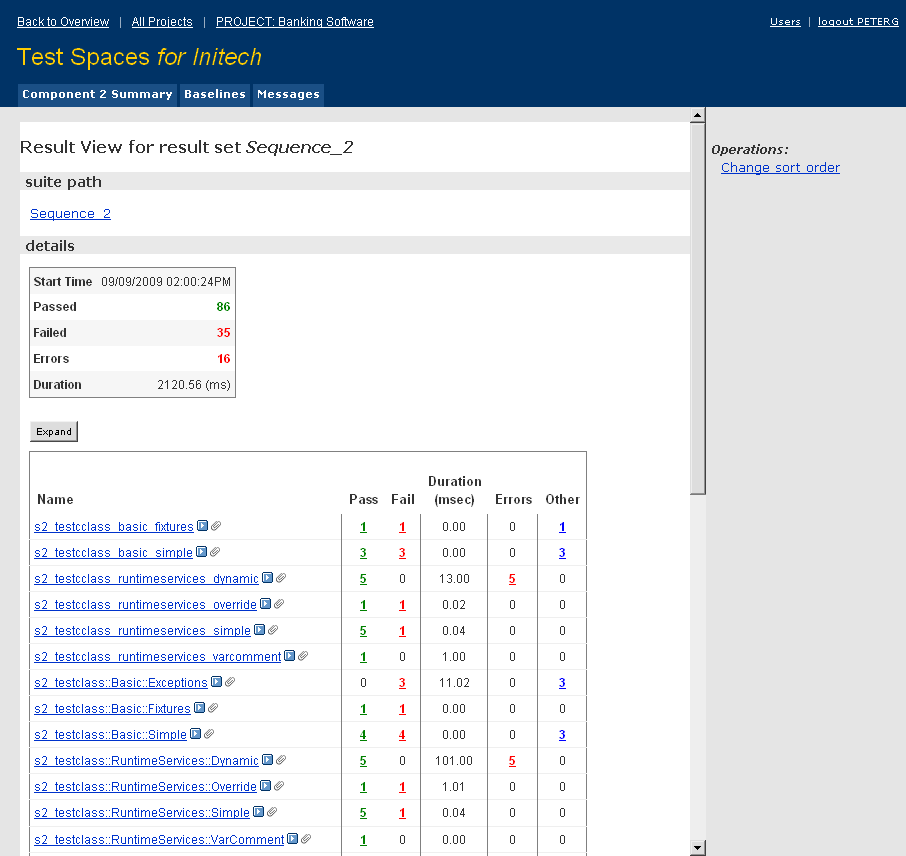Image resolution: width=906 pixels, height=856 pixels.
Task: Click paperclip icon beside s2_testclass::RuntimeServices::VarComment
Action: 306,839
